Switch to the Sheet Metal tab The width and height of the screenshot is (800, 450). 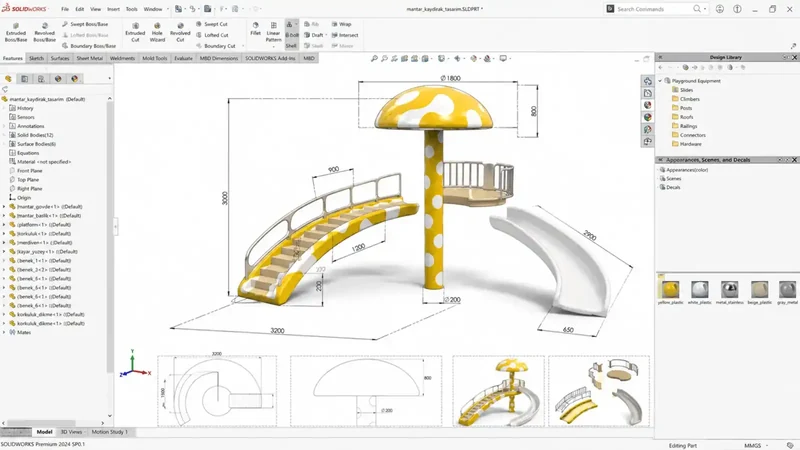point(90,58)
